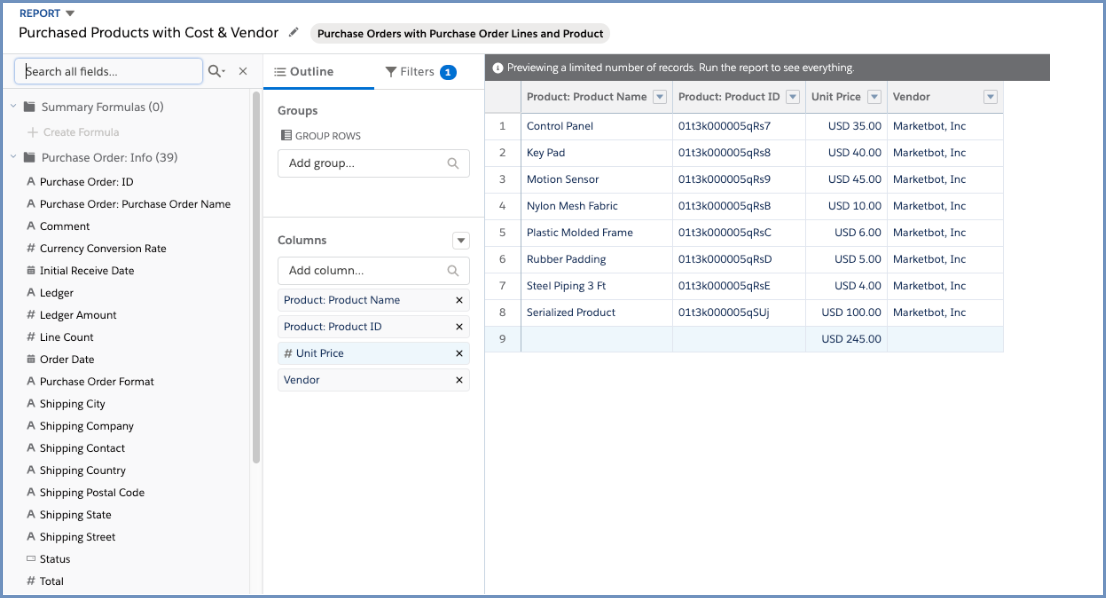Screen dimensions: 1106x598
Task: Open the Columns options dropdown
Action: pyautogui.click(x=461, y=240)
